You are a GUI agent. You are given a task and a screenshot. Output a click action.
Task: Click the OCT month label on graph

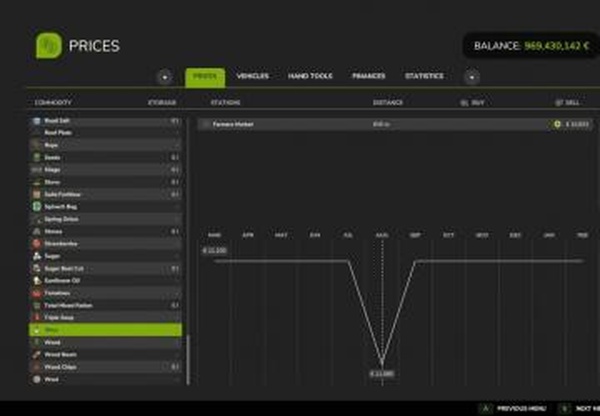point(448,235)
